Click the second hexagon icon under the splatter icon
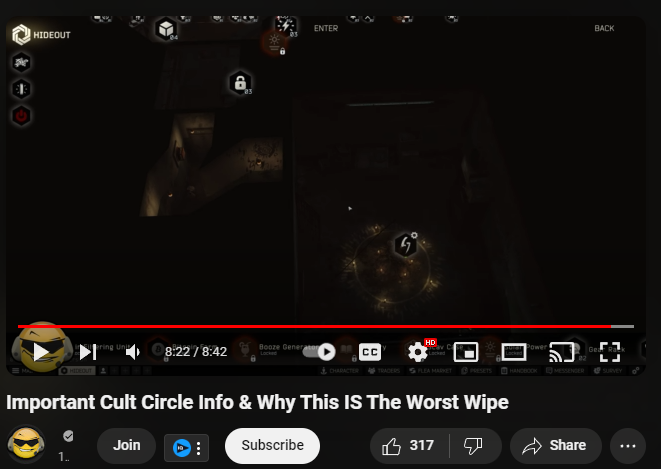661x469 pixels. (x=21, y=89)
